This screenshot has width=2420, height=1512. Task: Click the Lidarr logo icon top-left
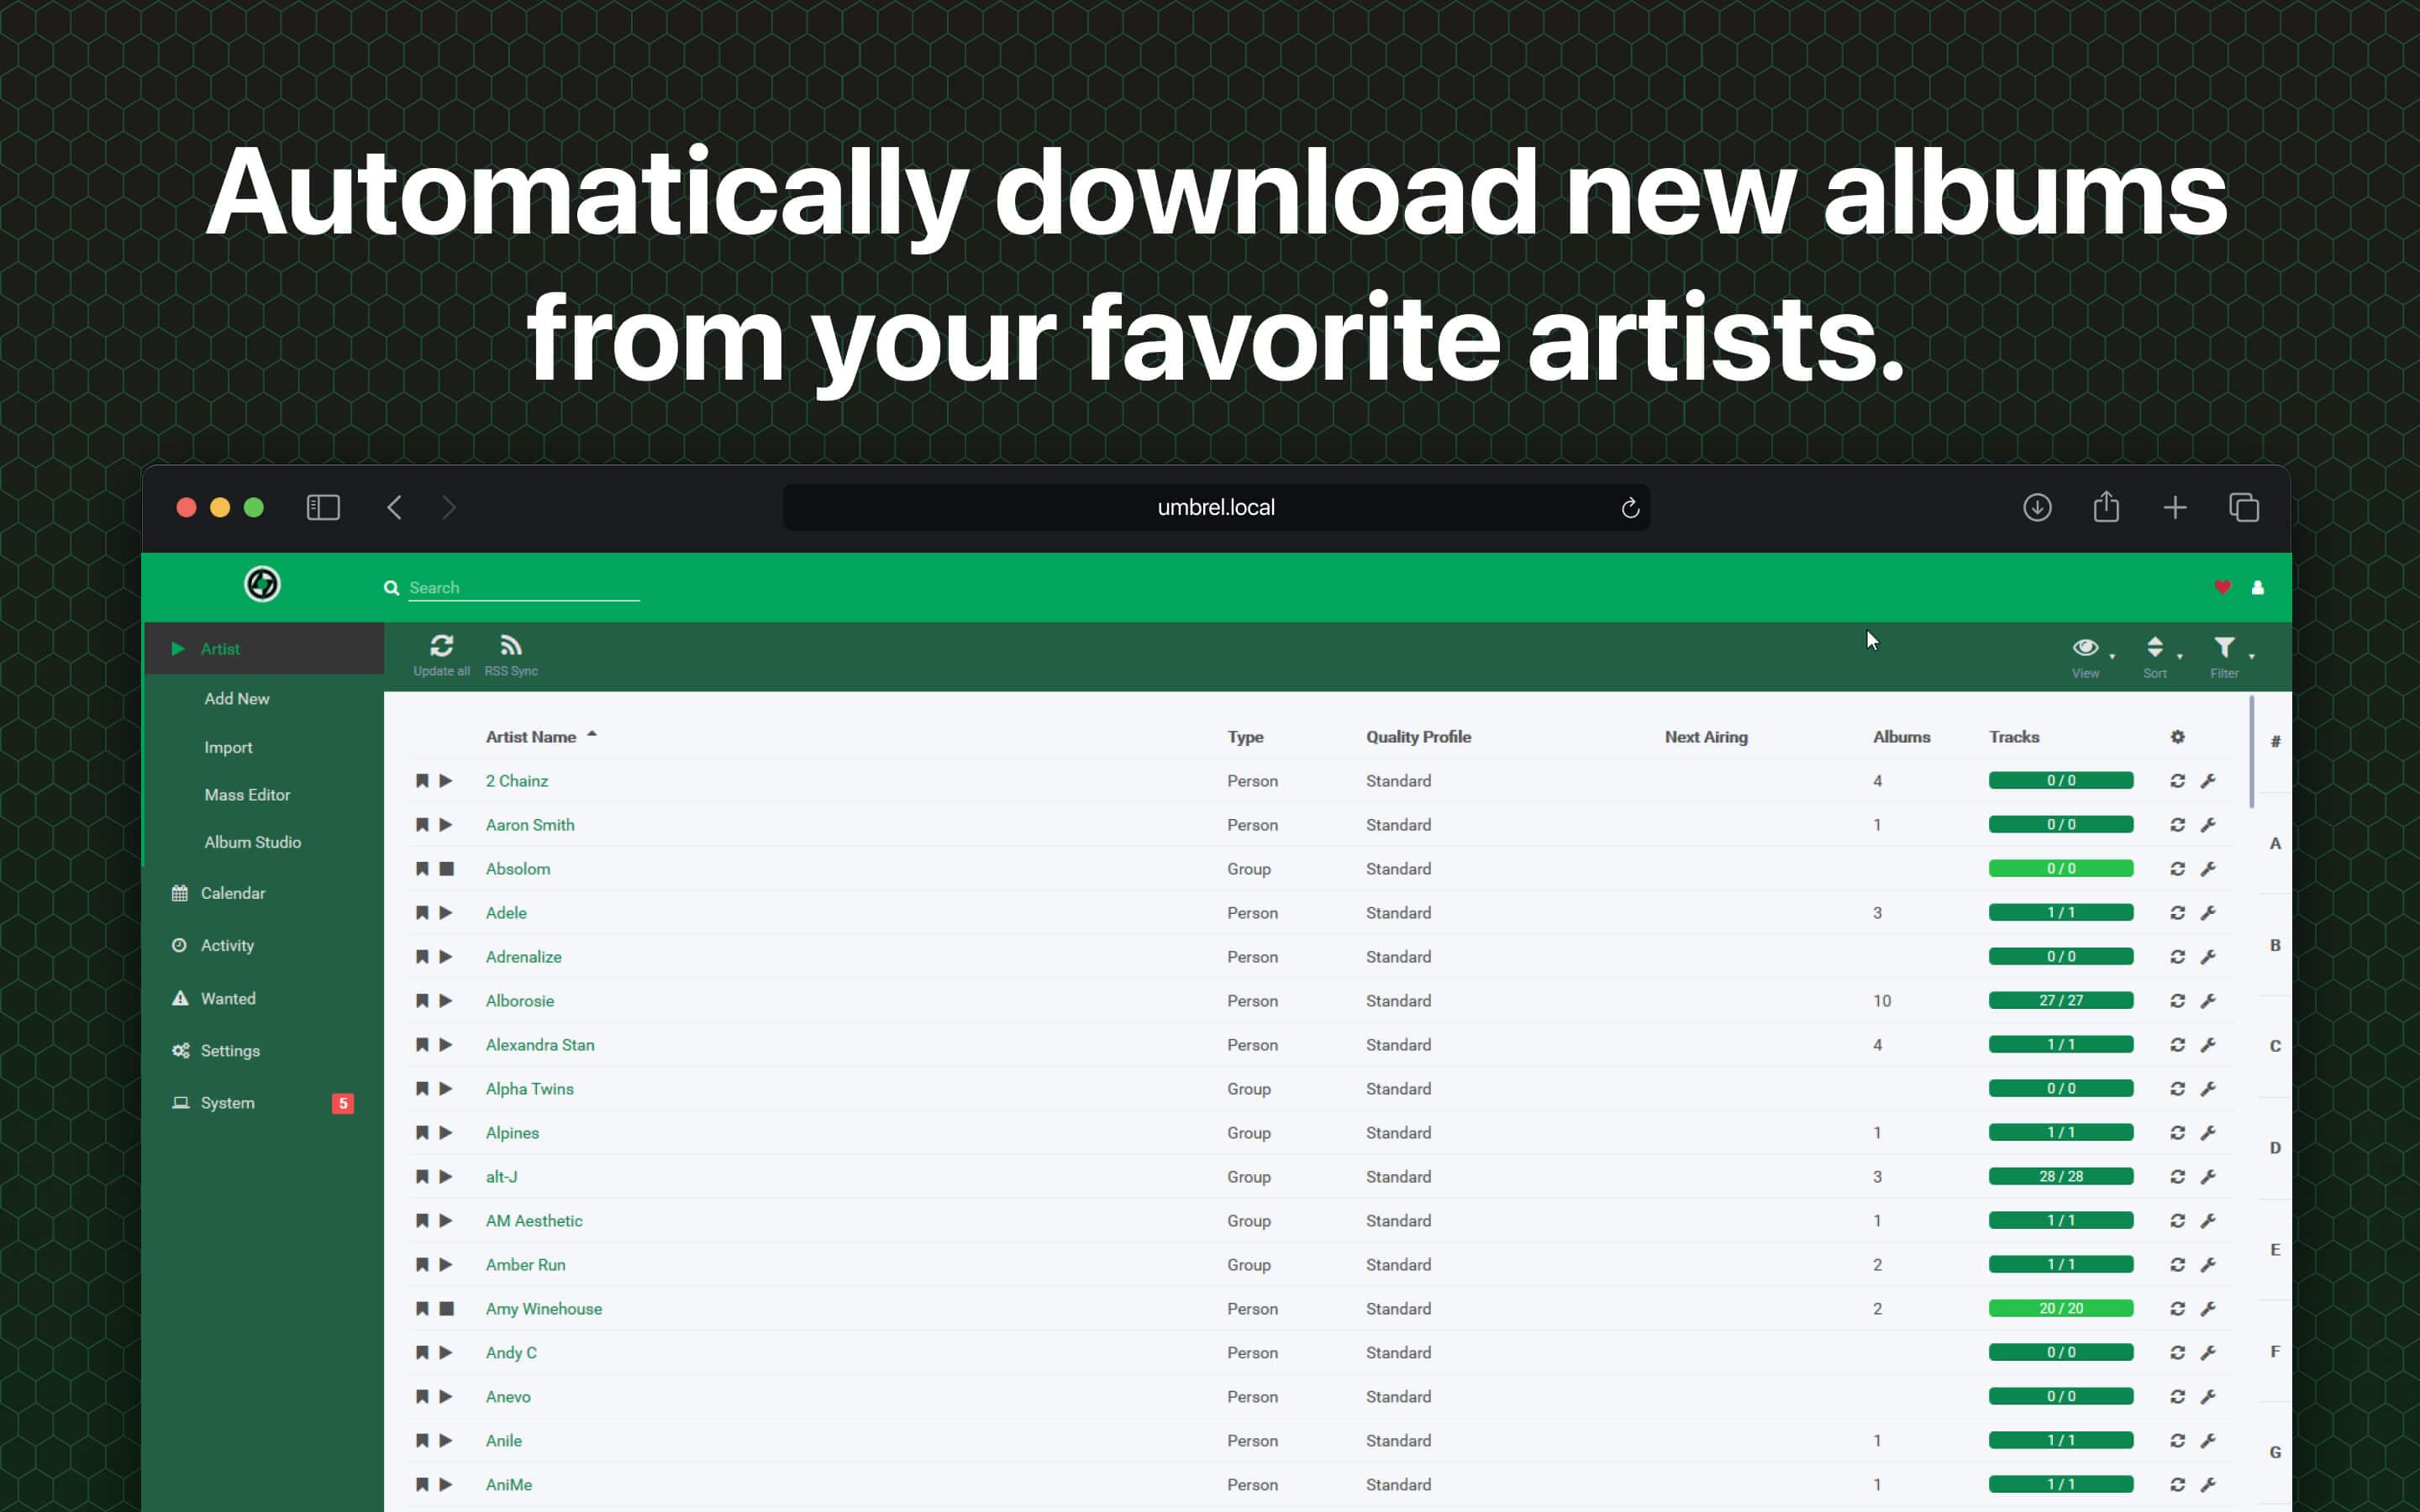pyautogui.click(x=261, y=584)
